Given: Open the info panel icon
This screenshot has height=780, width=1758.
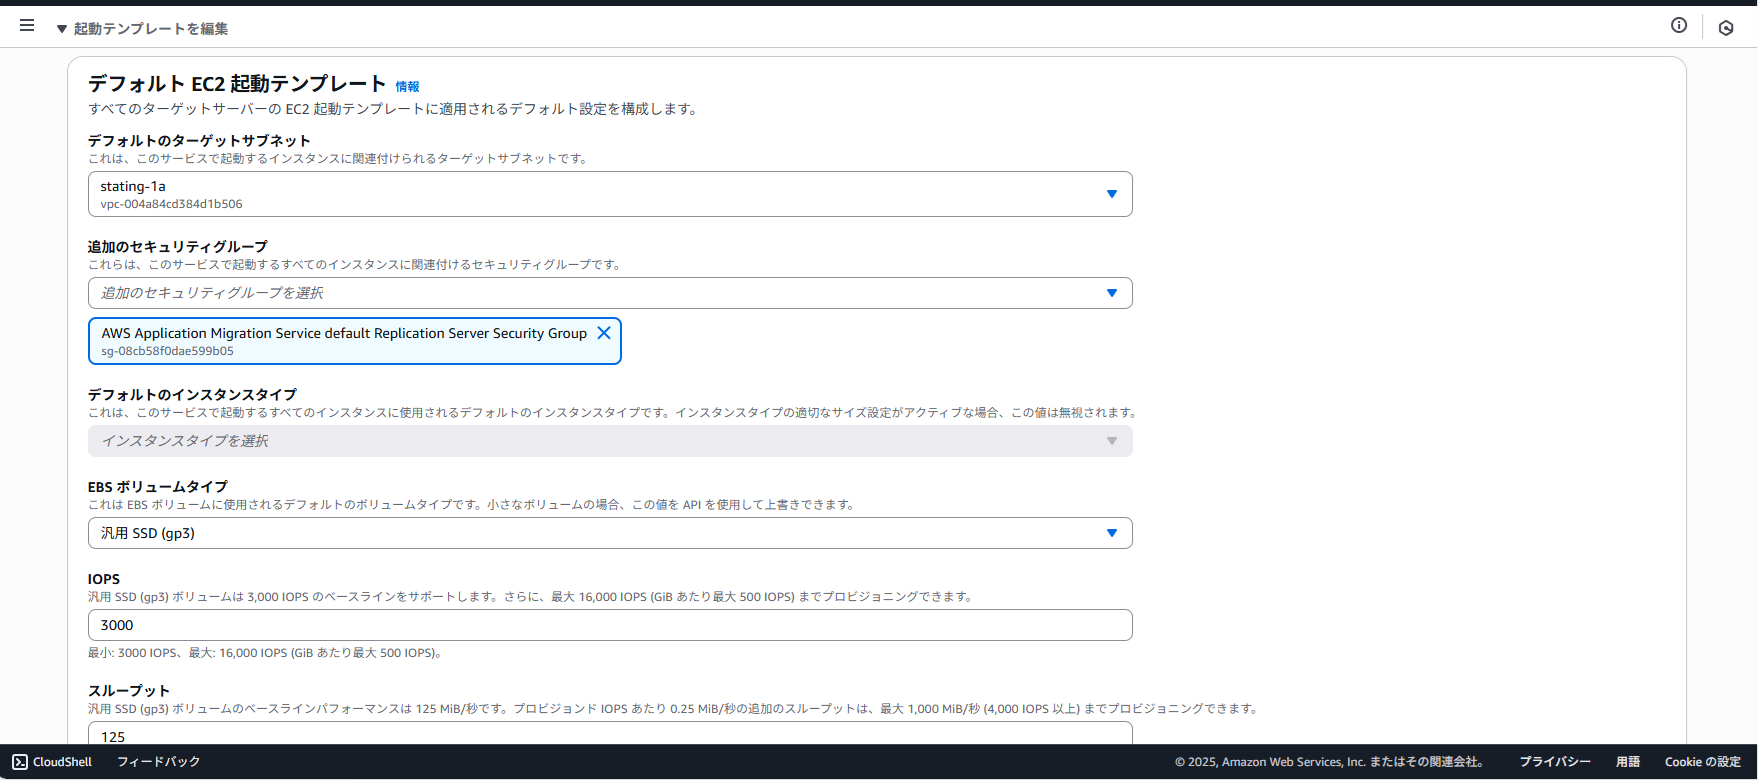Looking at the screenshot, I should click(1679, 26).
